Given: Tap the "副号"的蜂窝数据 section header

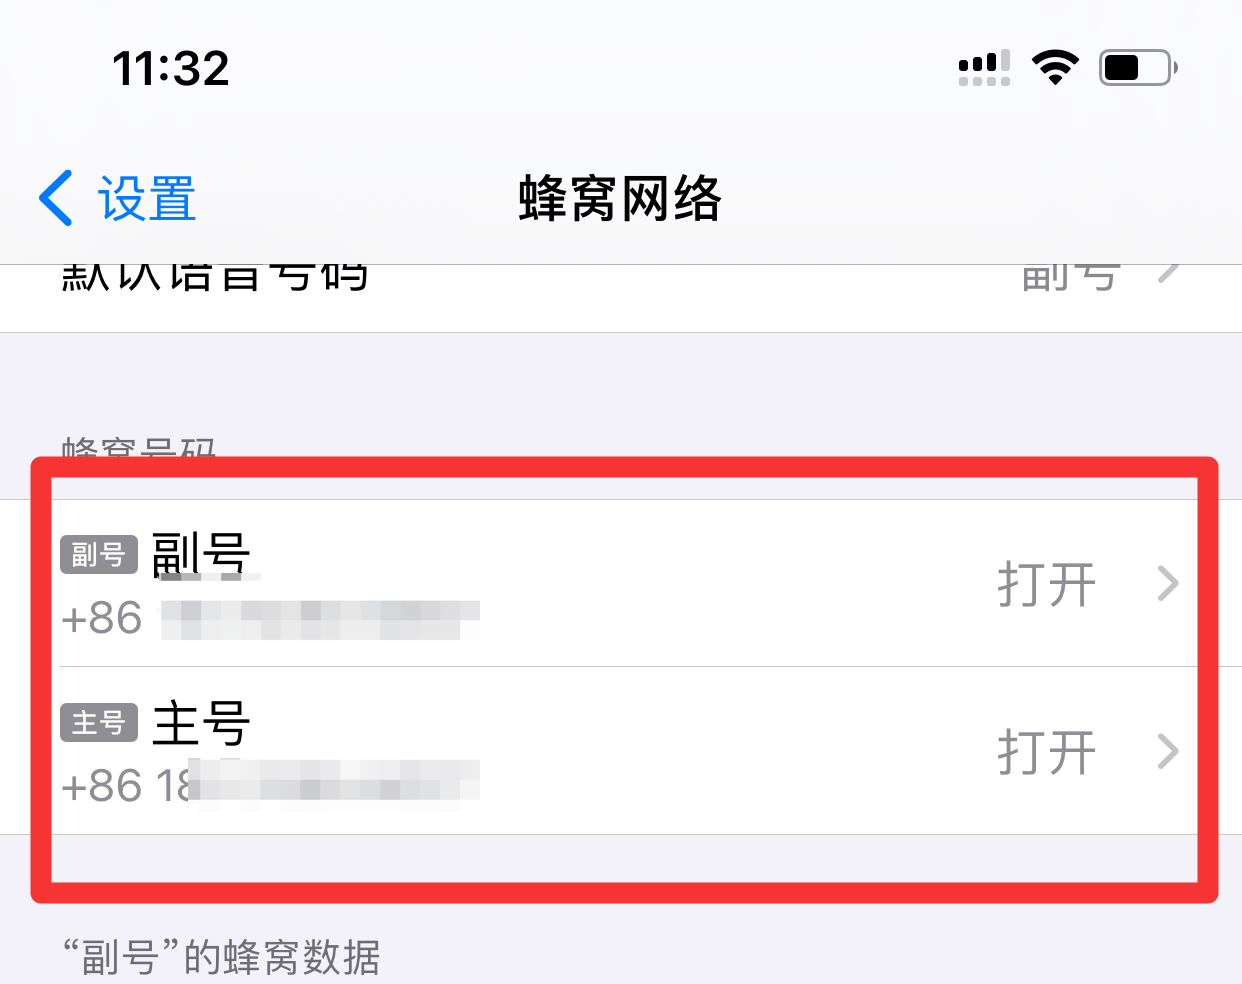Looking at the screenshot, I should 222,957.
